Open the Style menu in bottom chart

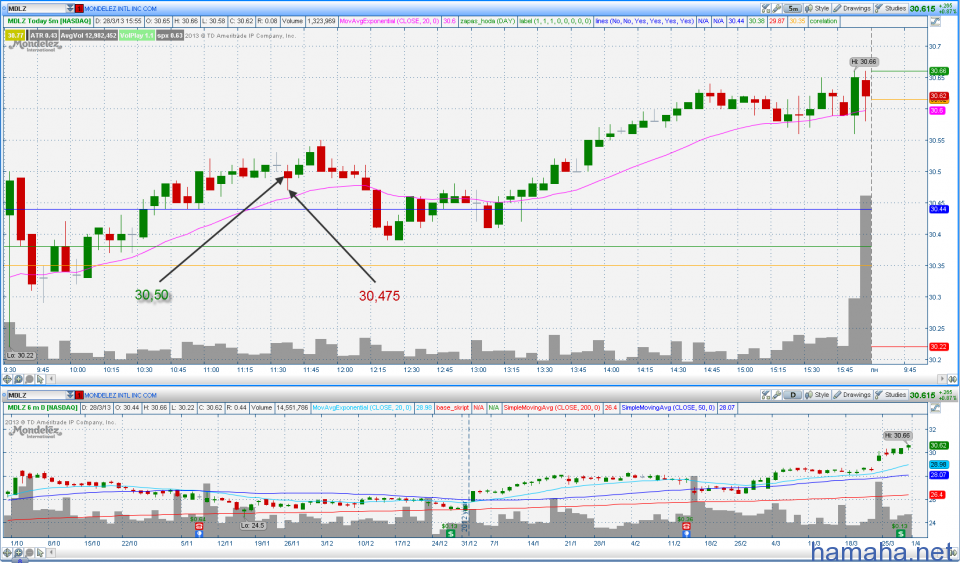[x=817, y=395]
